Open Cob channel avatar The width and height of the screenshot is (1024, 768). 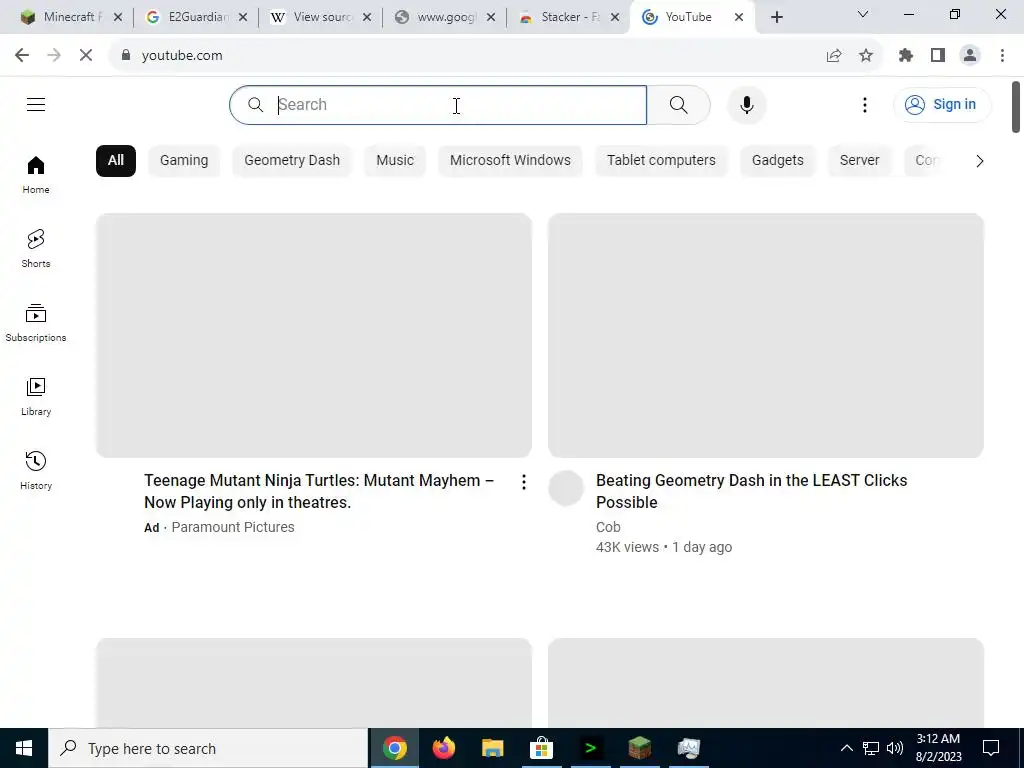click(566, 488)
